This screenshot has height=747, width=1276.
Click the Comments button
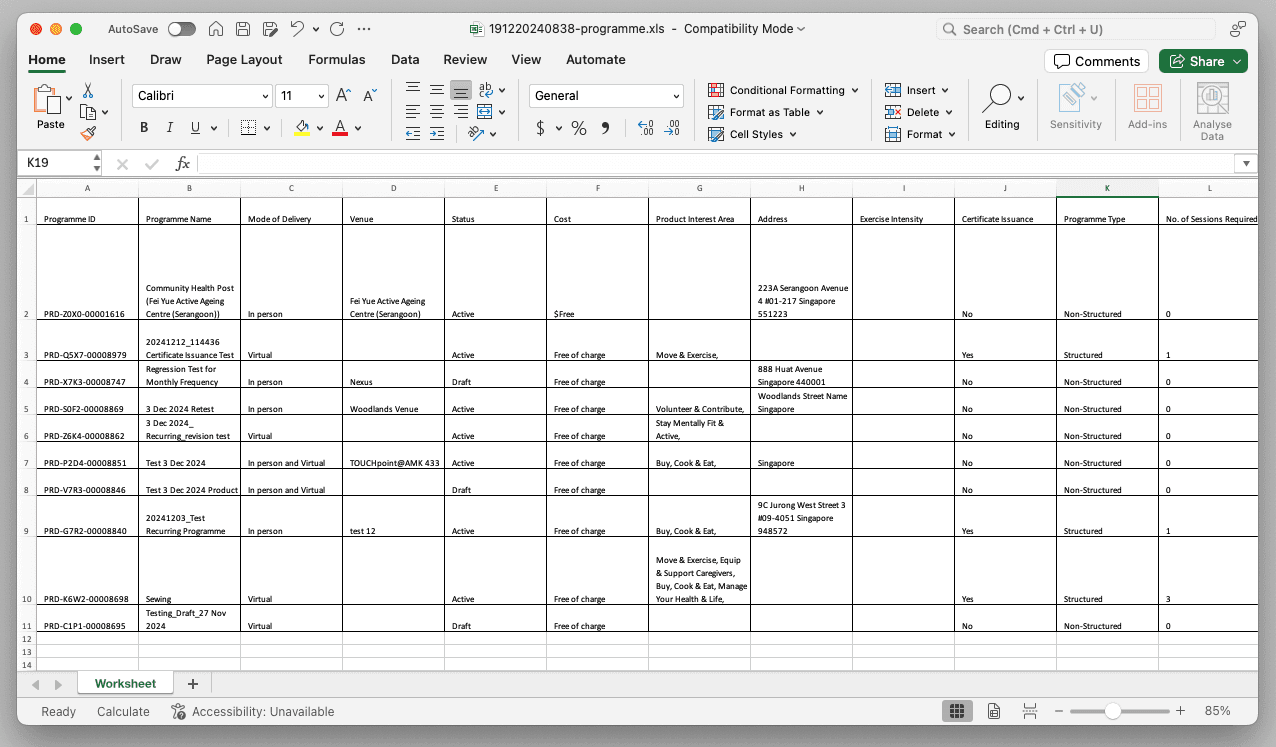pyautogui.click(x=1096, y=61)
